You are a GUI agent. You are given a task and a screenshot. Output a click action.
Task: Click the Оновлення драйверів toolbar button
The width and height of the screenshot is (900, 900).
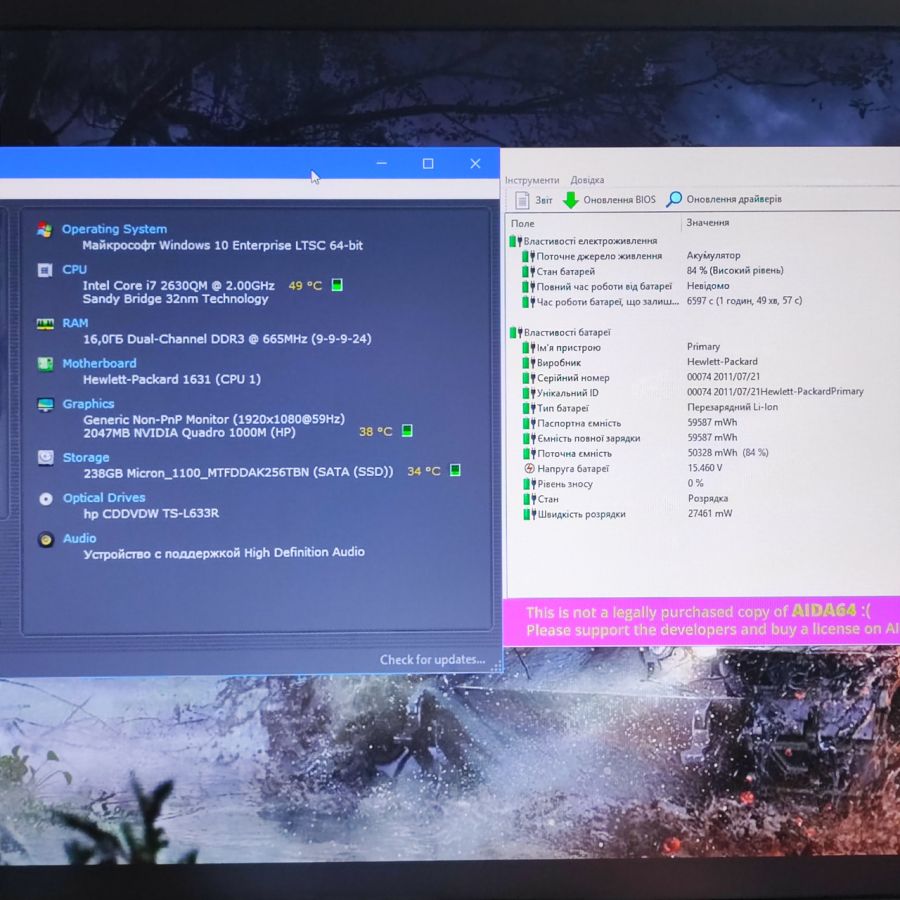(x=724, y=199)
